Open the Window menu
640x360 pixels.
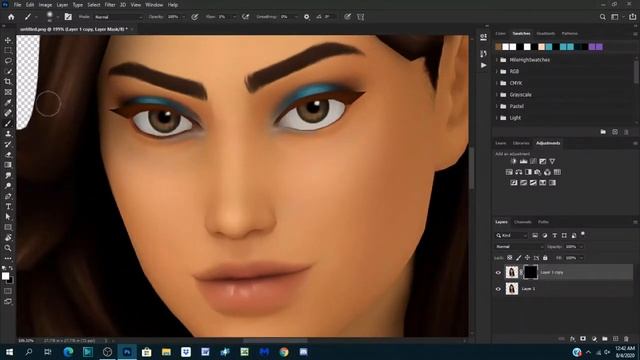point(154,5)
